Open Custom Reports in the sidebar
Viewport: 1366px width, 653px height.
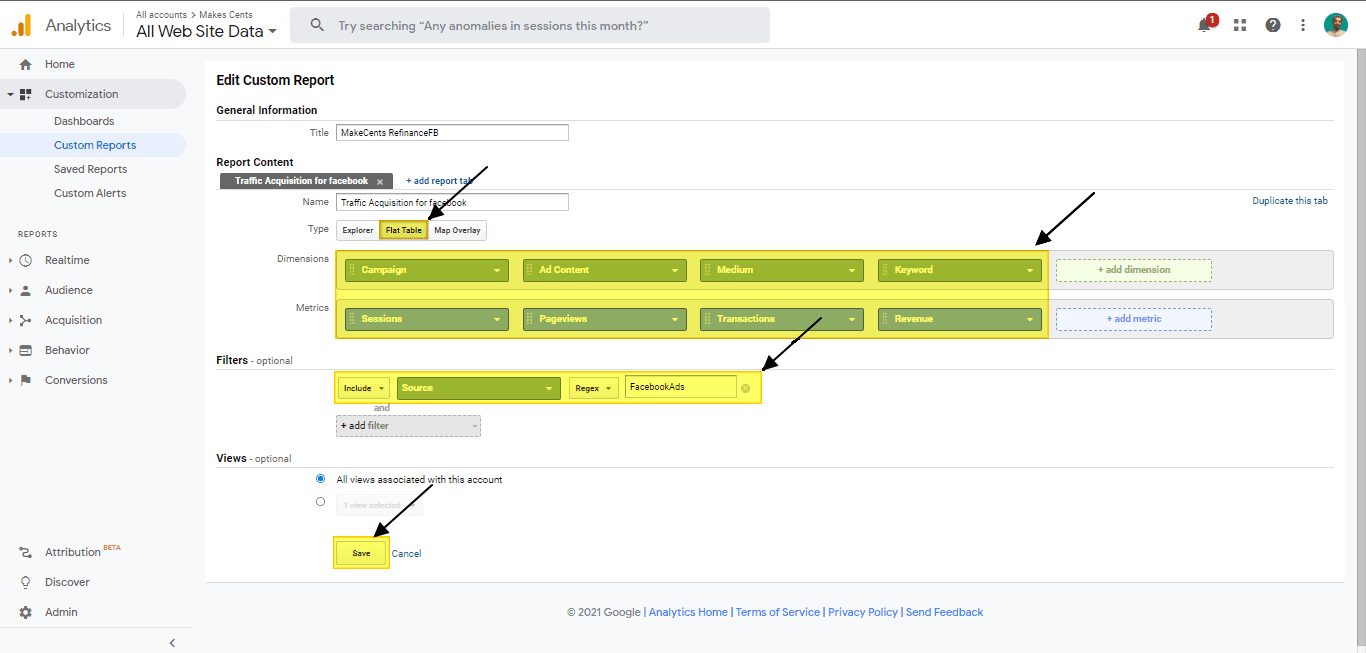click(x=95, y=145)
